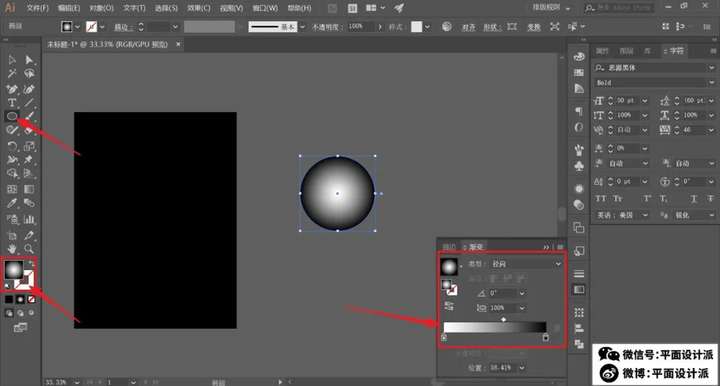The height and width of the screenshot is (386, 720).
Task: Select the Shape Builder tool
Action: [x=12, y=173]
